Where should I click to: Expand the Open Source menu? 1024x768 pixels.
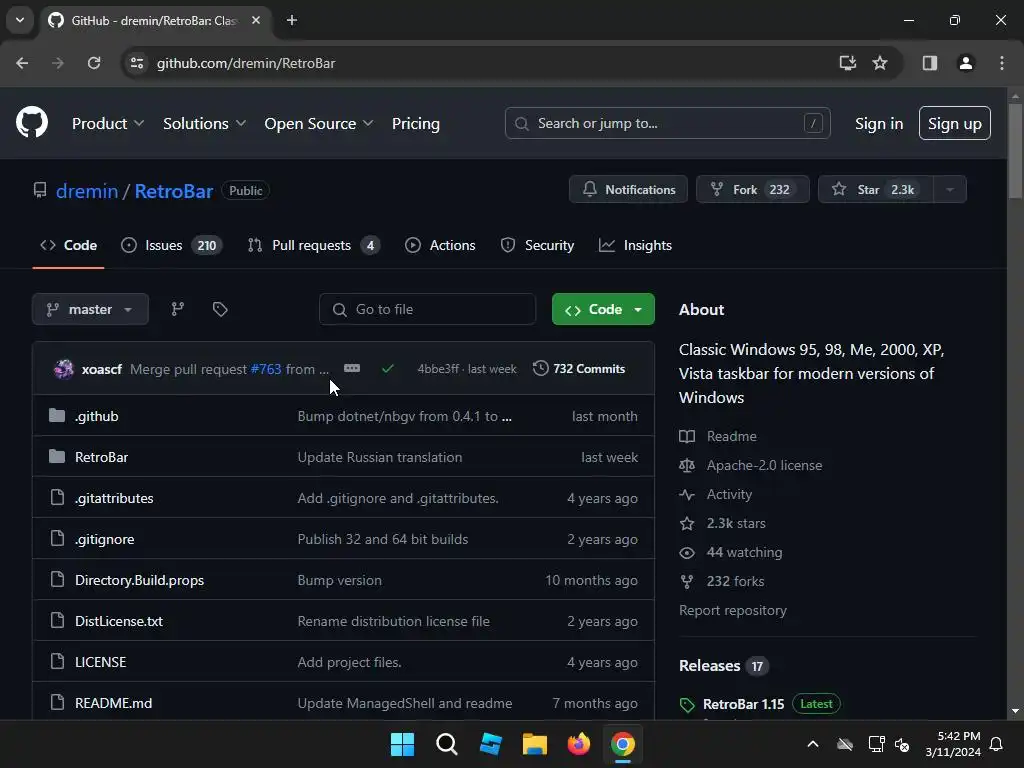click(319, 123)
